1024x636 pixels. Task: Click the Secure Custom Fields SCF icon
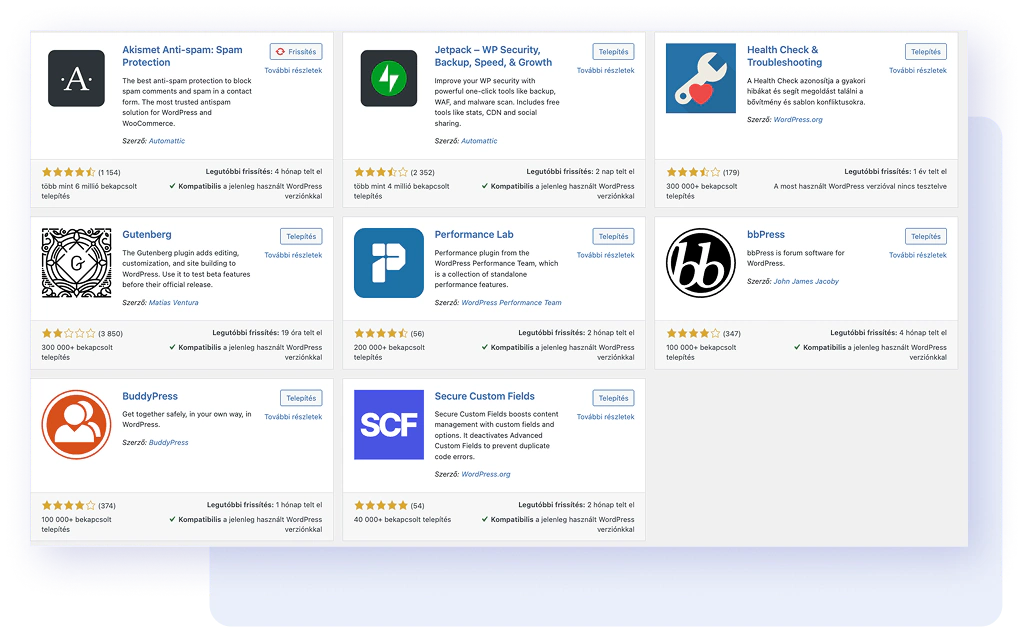(x=389, y=424)
